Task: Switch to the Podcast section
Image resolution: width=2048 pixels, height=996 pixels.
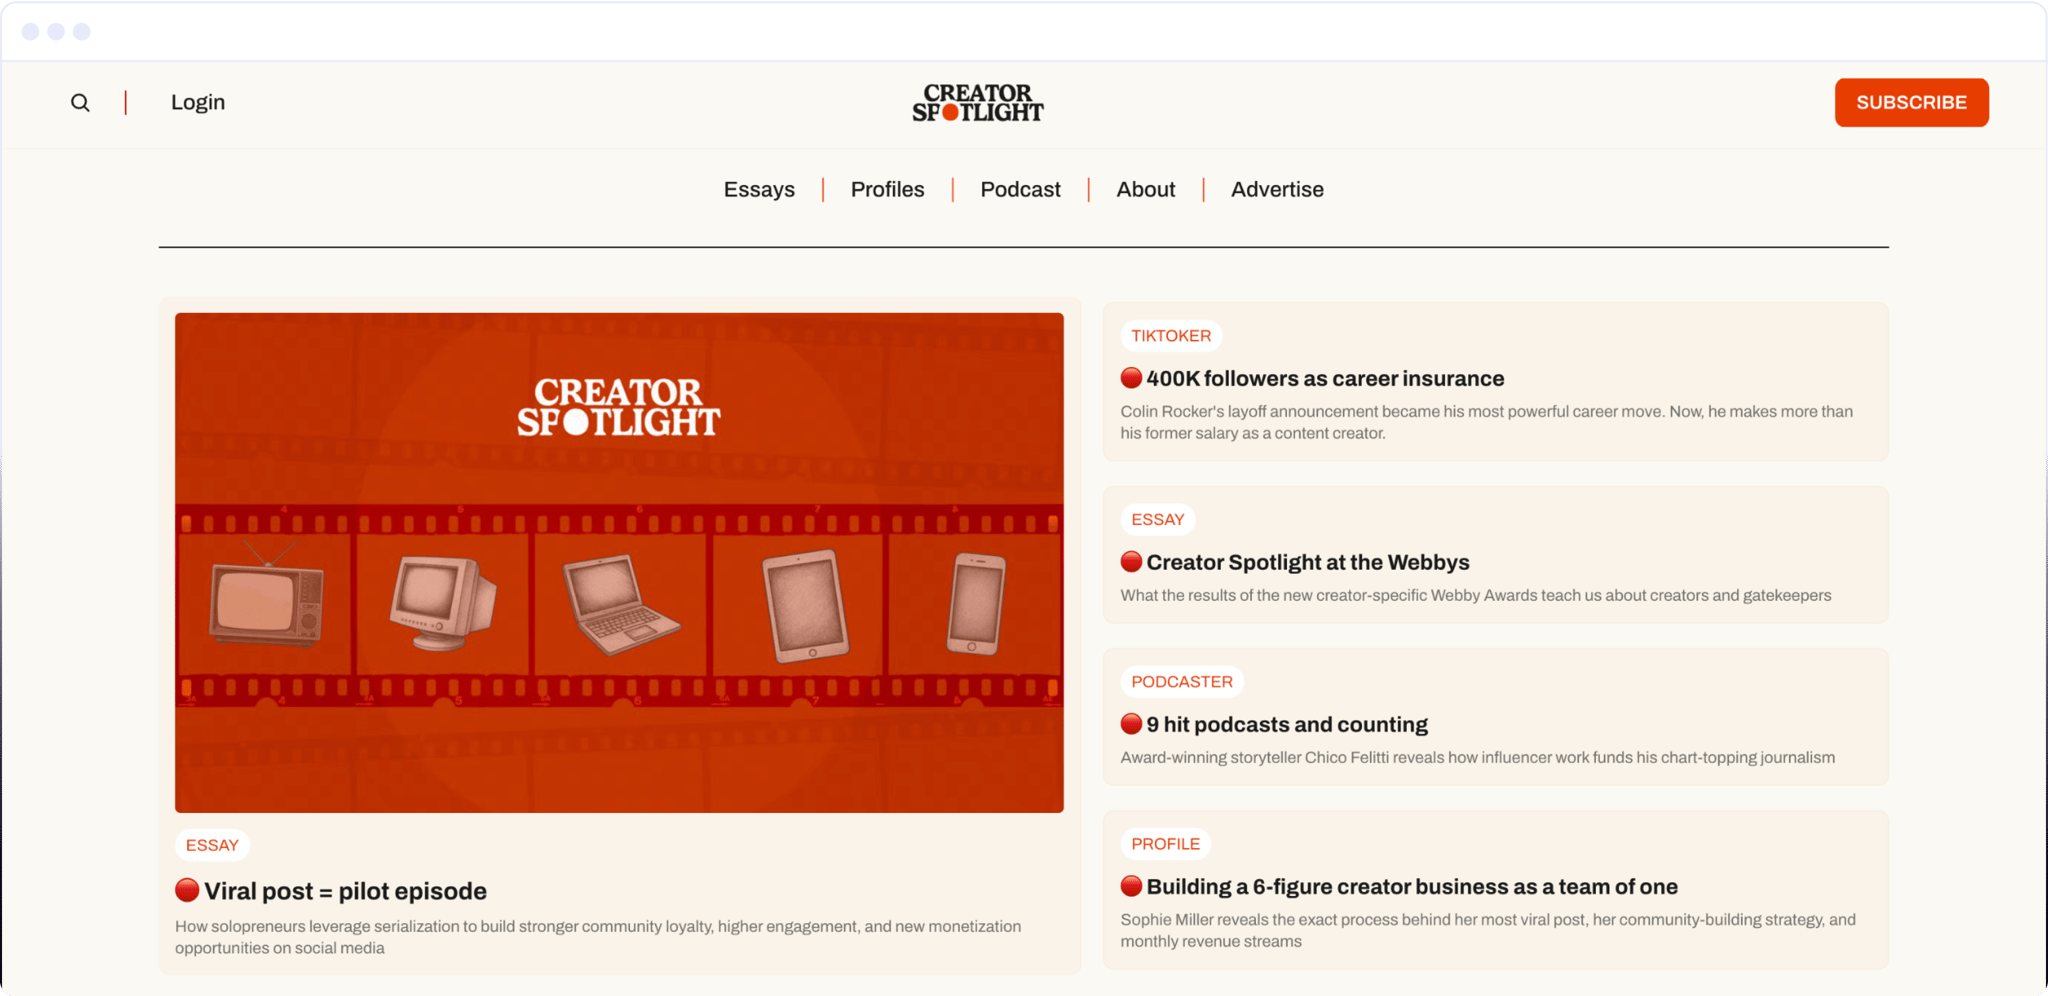Action: 1020,189
